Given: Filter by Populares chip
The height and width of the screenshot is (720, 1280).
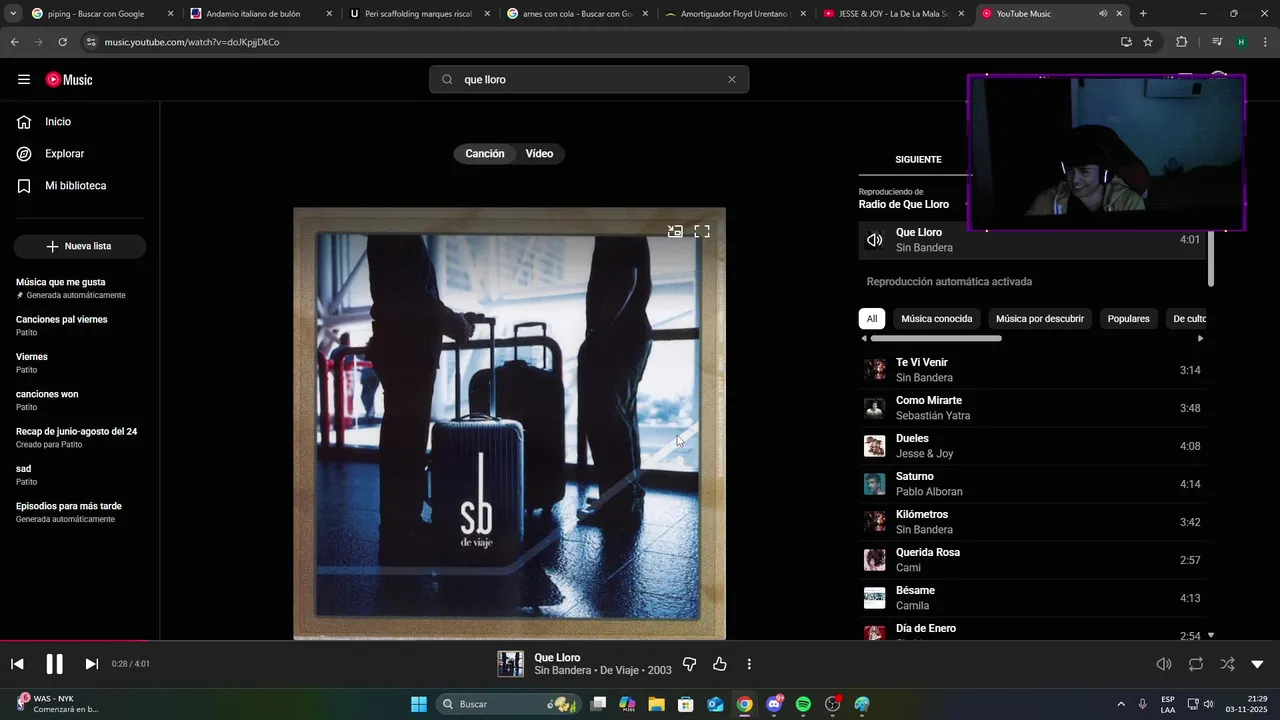Looking at the screenshot, I should [1129, 319].
